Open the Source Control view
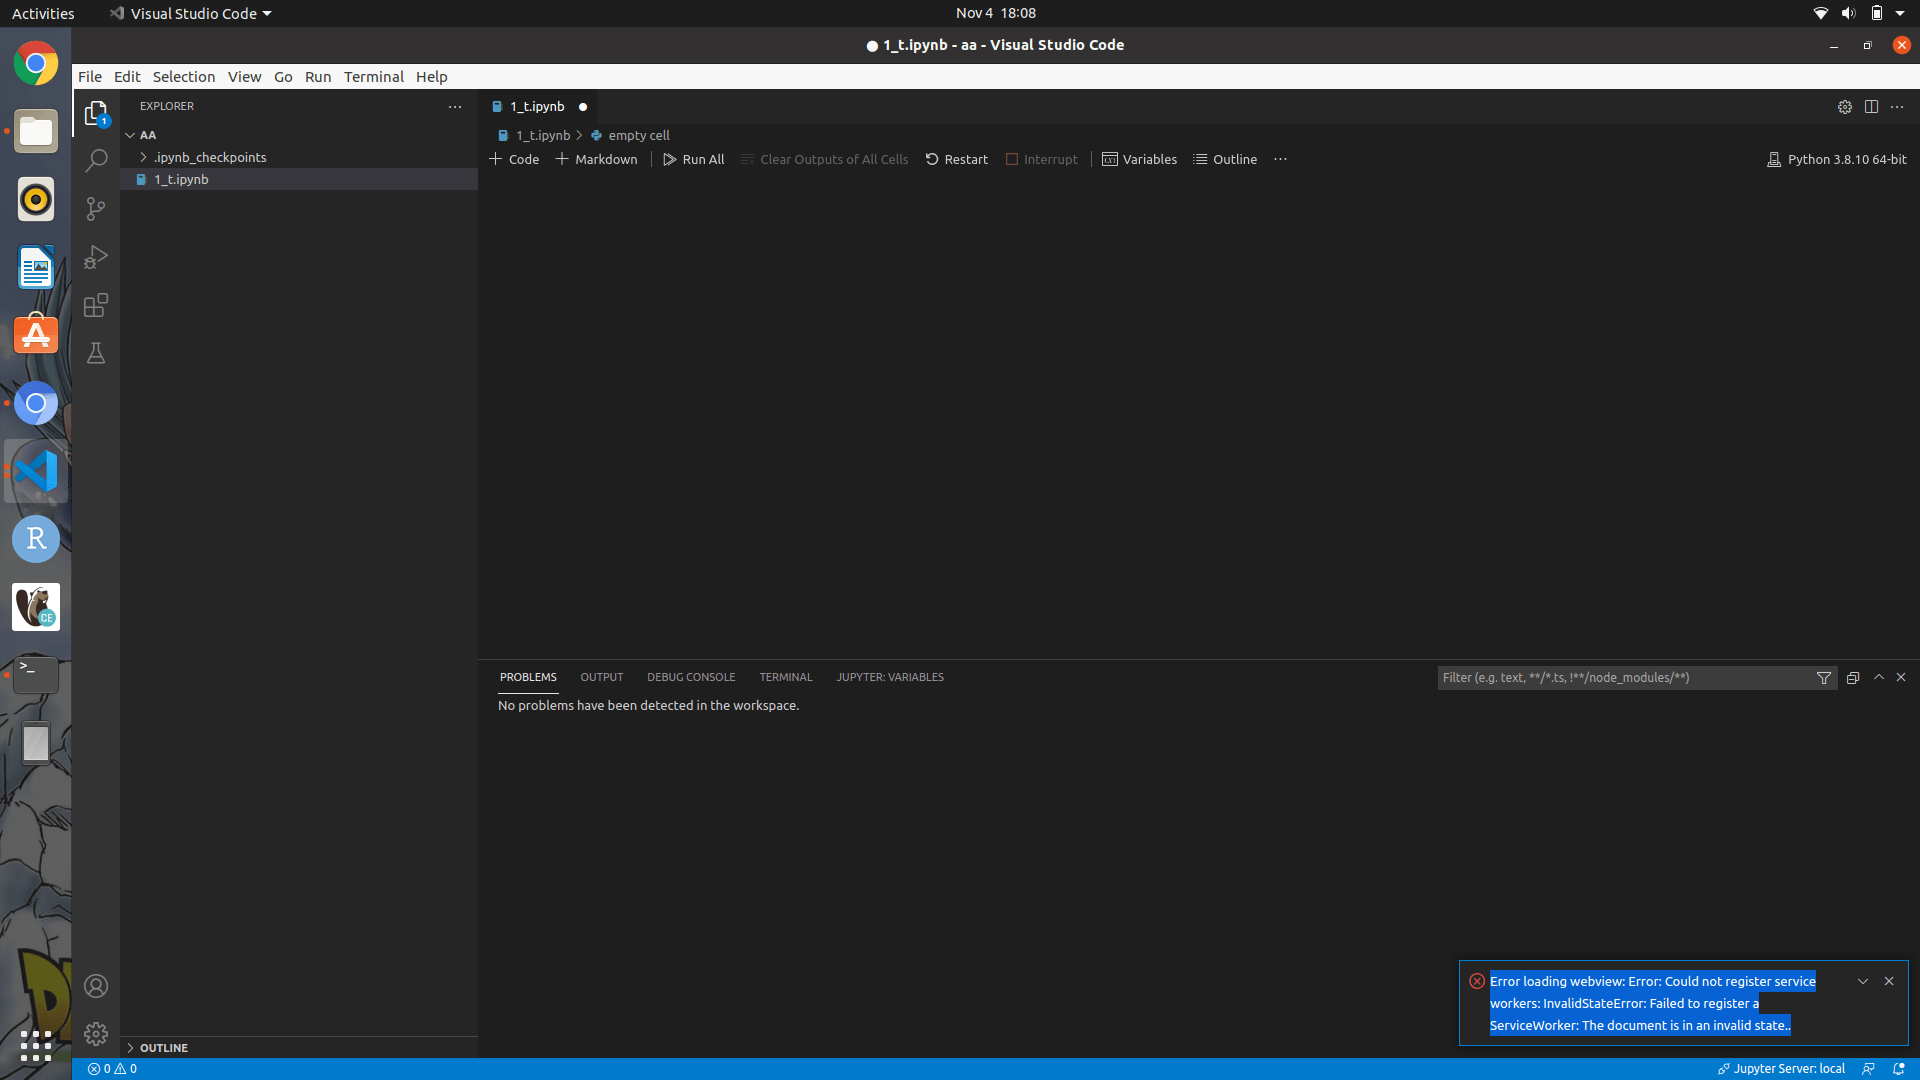Viewport: 1920px width, 1080px height. [96, 208]
